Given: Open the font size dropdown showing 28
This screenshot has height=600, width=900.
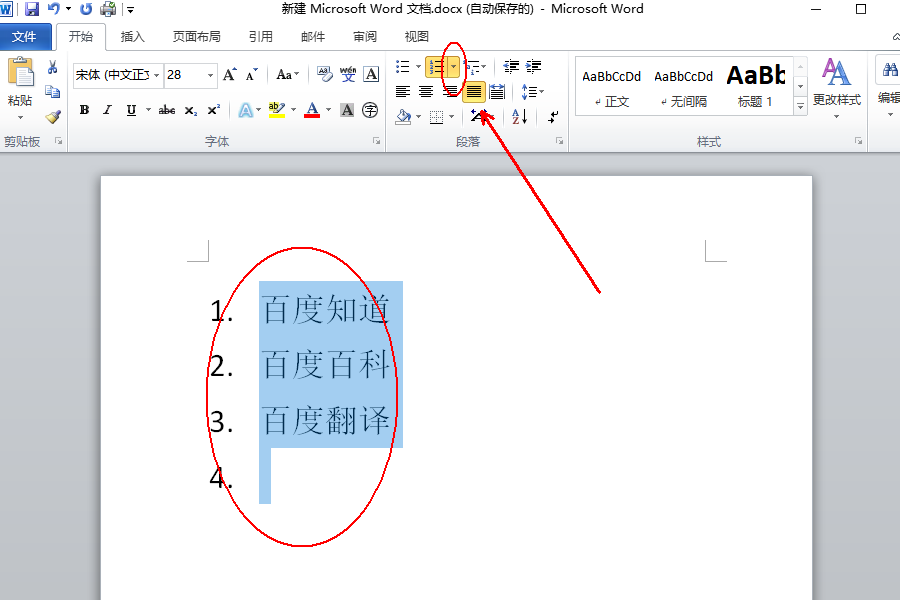Looking at the screenshot, I should 210,75.
